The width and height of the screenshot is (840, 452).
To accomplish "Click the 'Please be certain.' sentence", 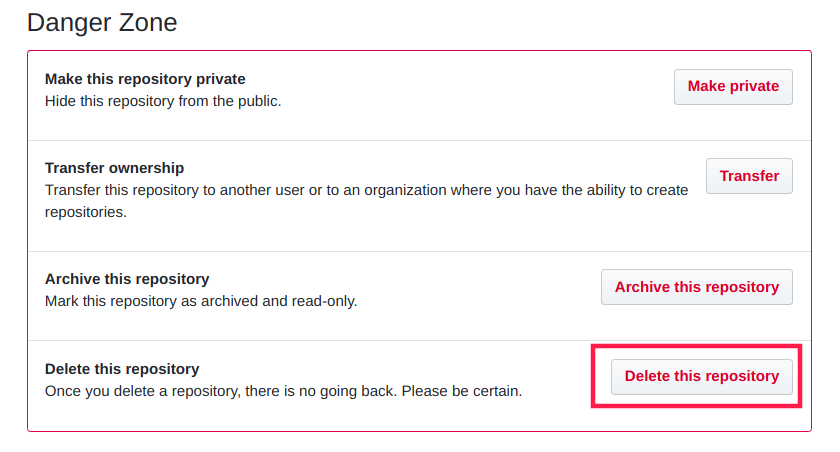I will click(x=462, y=391).
